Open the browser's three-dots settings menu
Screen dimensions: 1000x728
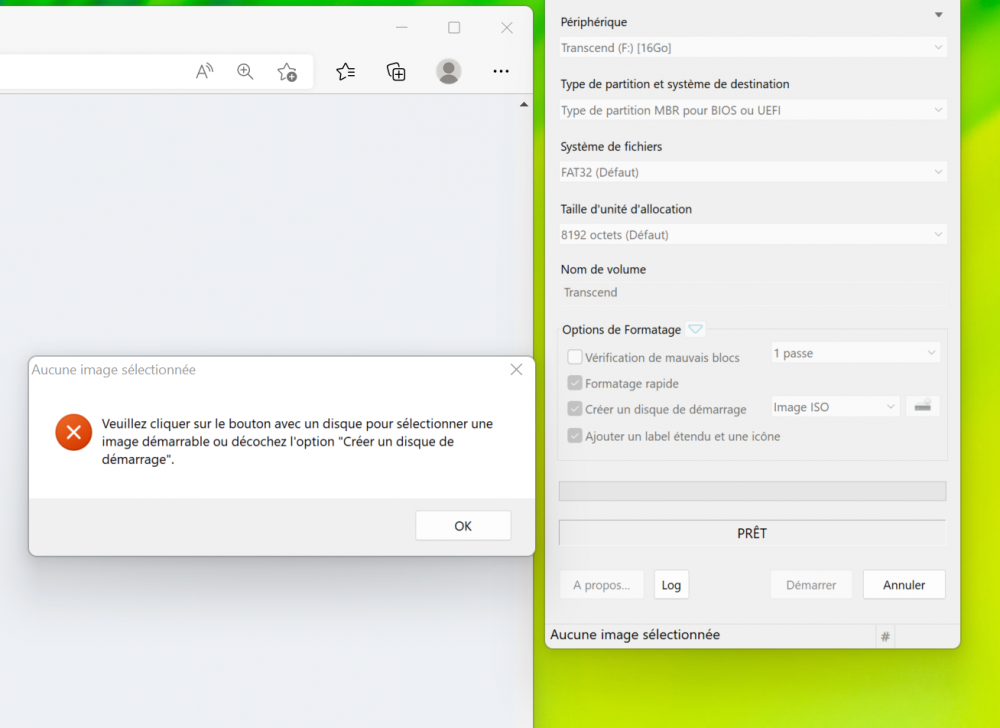501,71
